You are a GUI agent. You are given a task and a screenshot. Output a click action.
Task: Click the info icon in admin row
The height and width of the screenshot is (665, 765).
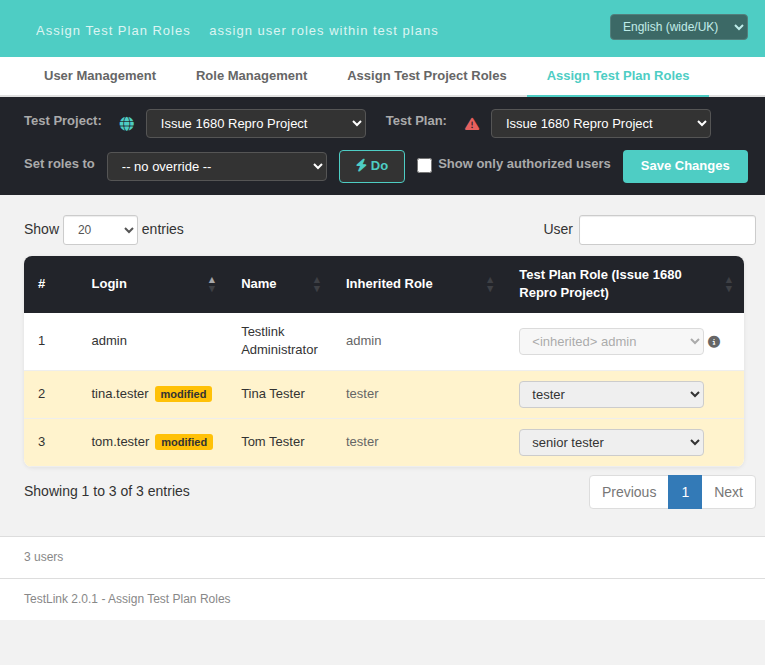pos(714,342)
